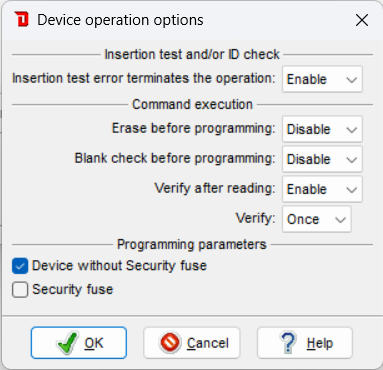
Task: Open the Help button
Action: coord(305,343)
